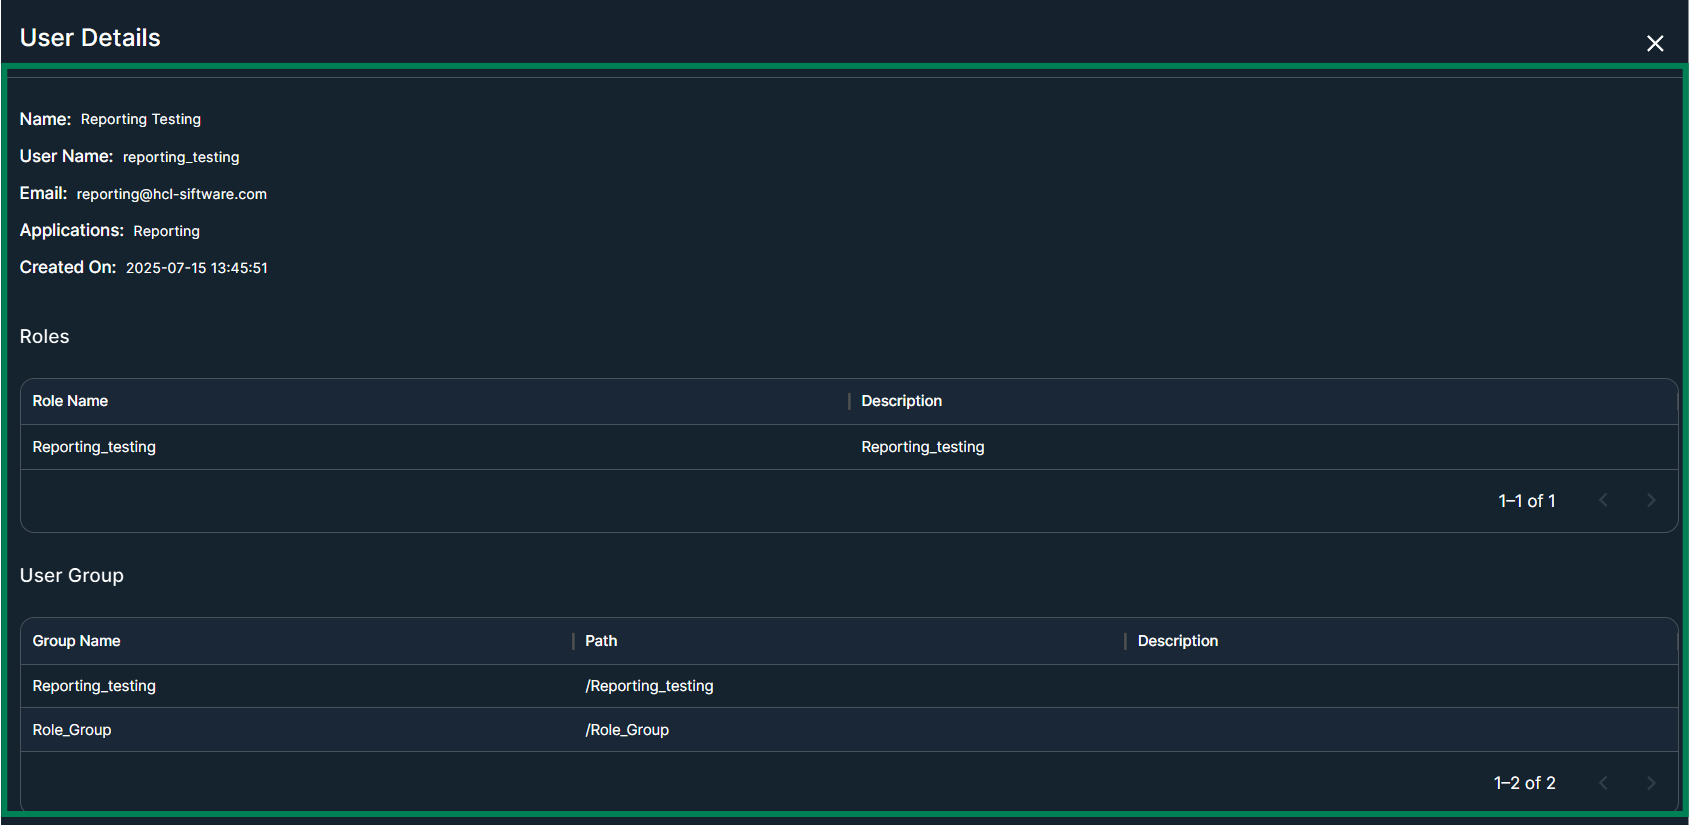1689x825 pixels.
Task: Click the created date 2025-07-15 13:45:51
Action: click(197, 268)
